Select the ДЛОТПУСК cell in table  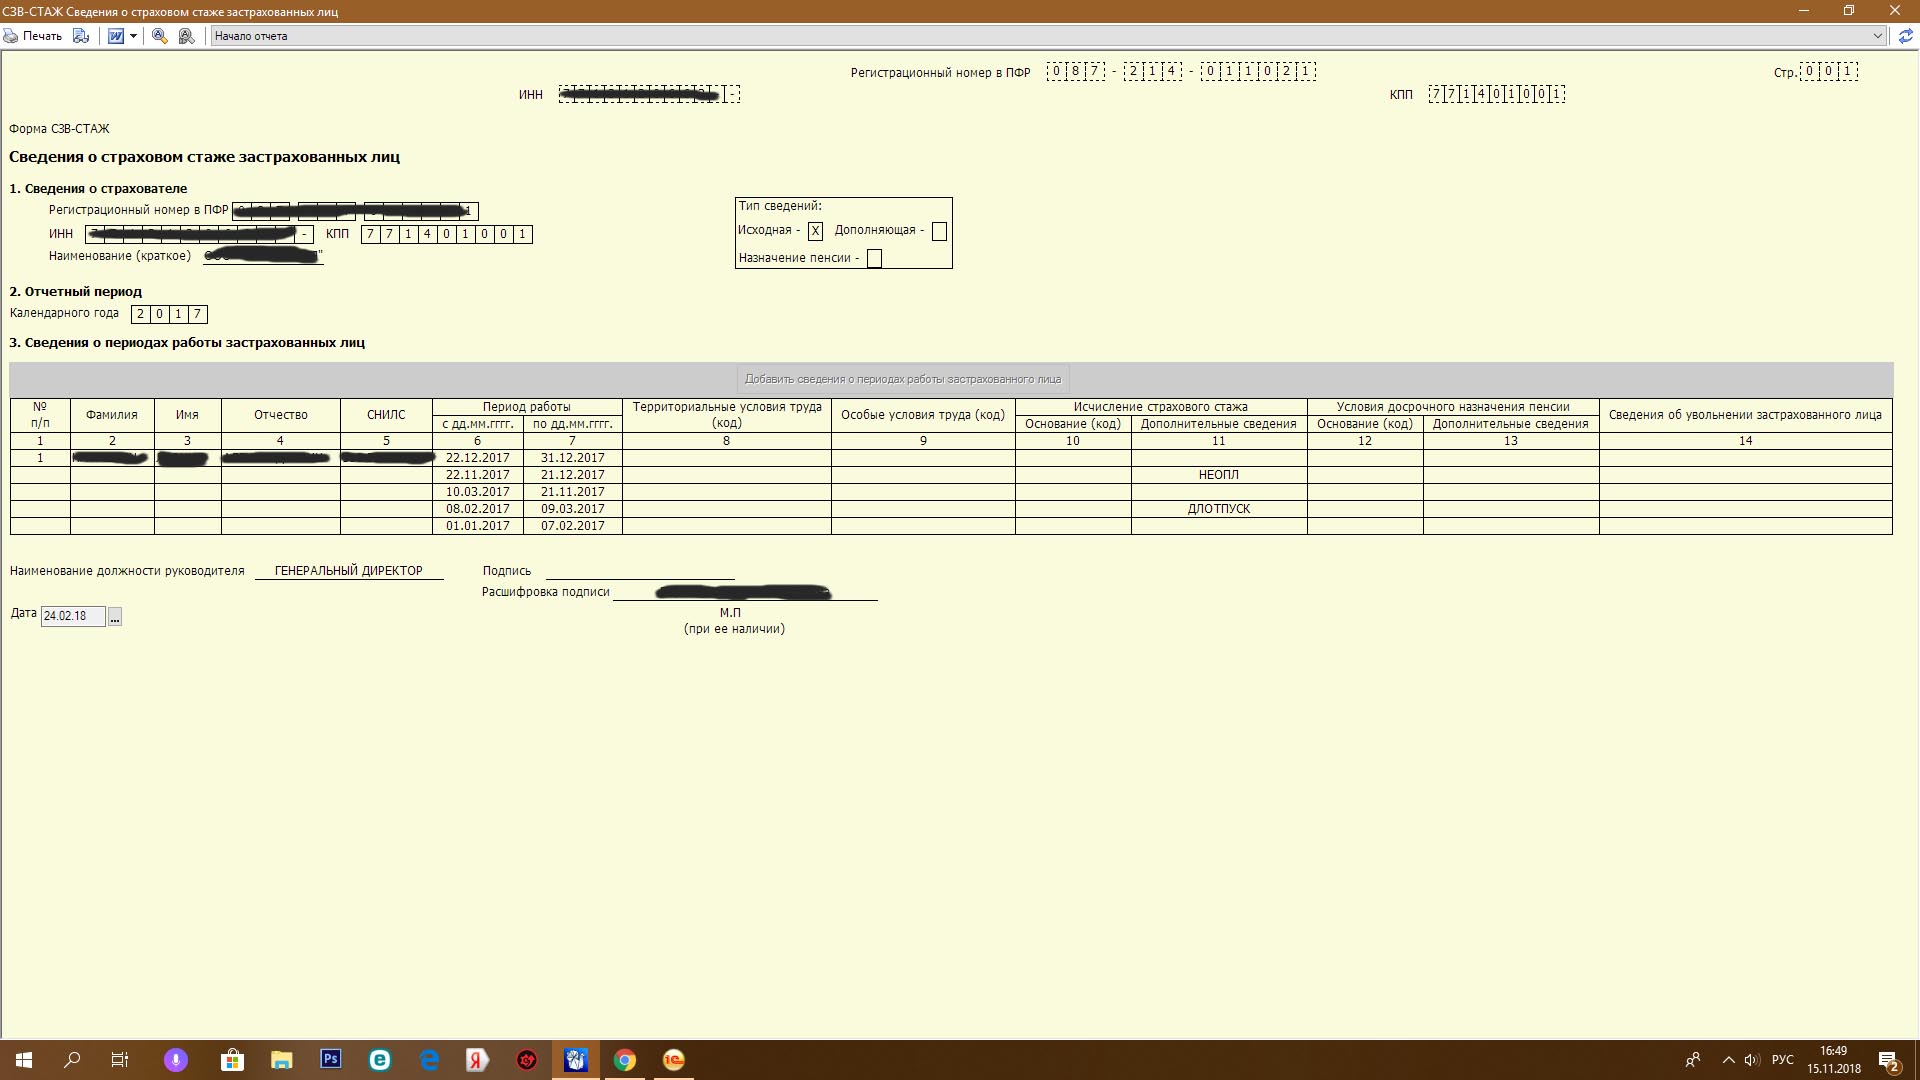coord(1218,509)
